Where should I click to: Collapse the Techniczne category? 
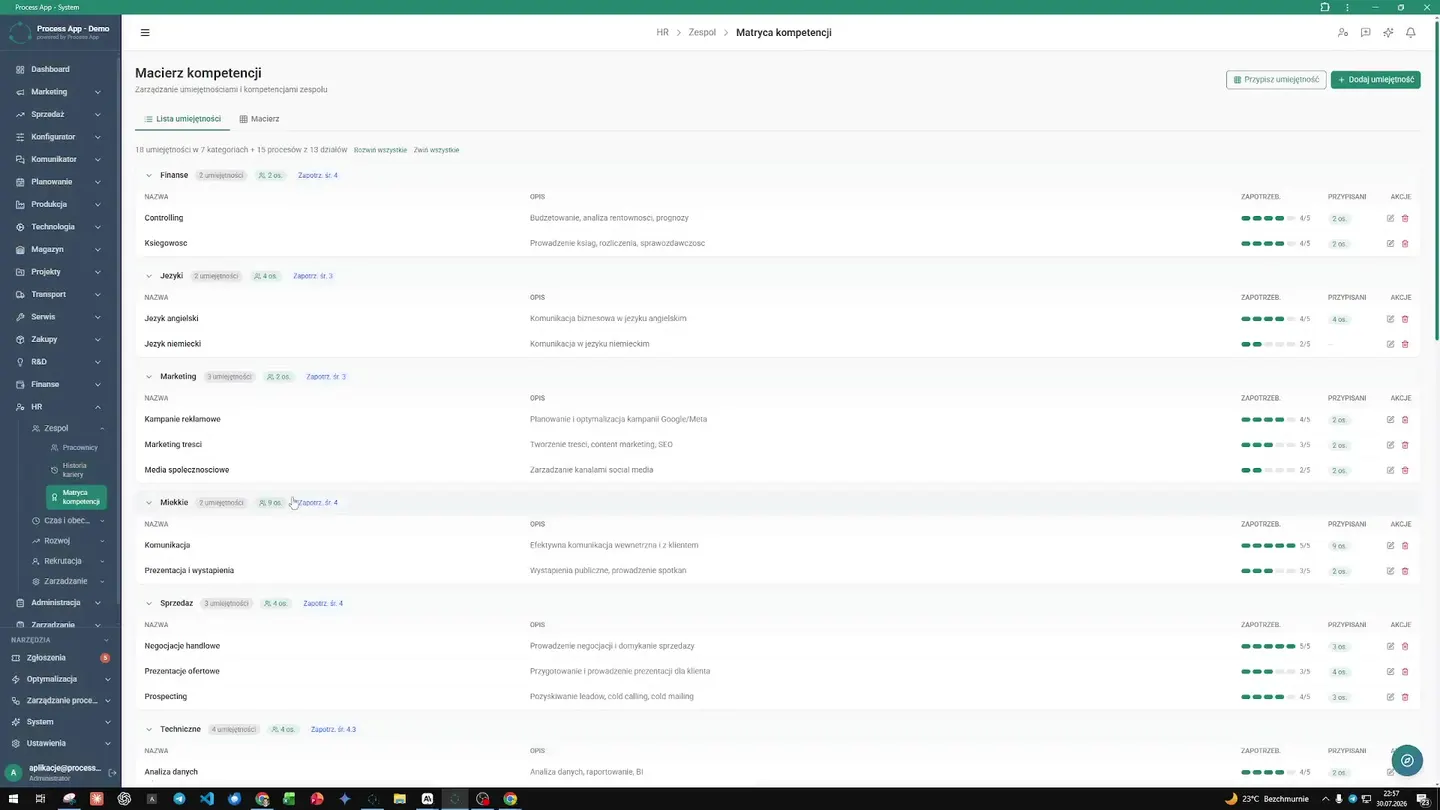[x=149, y=729]
